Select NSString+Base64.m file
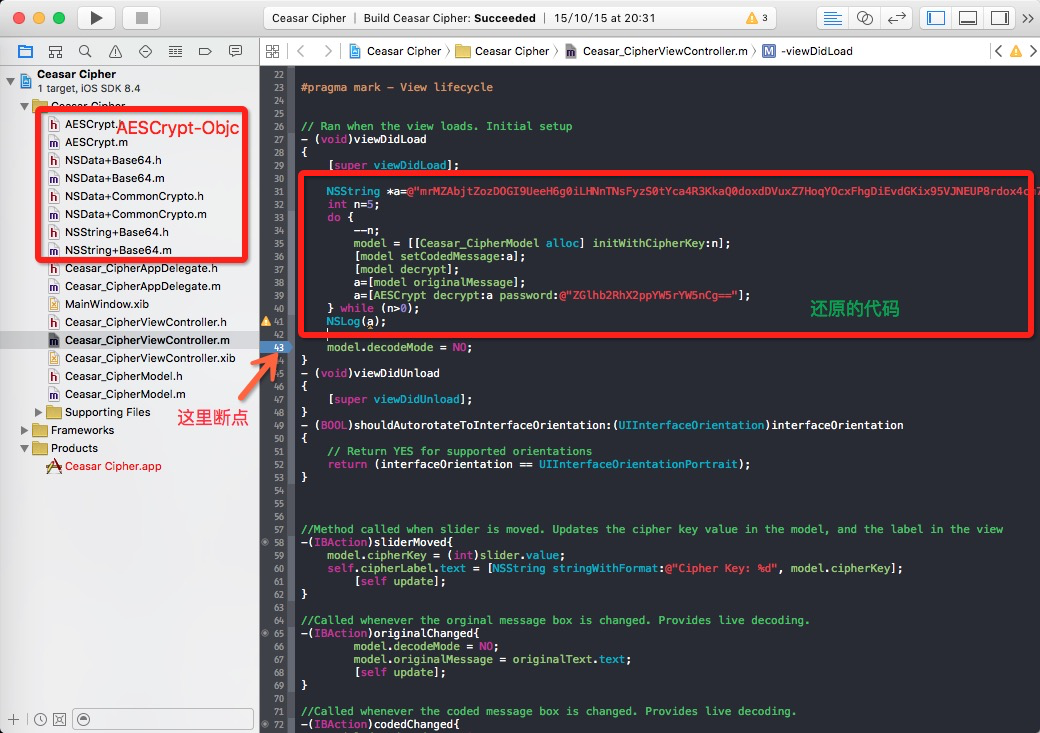 coord(118,250)
